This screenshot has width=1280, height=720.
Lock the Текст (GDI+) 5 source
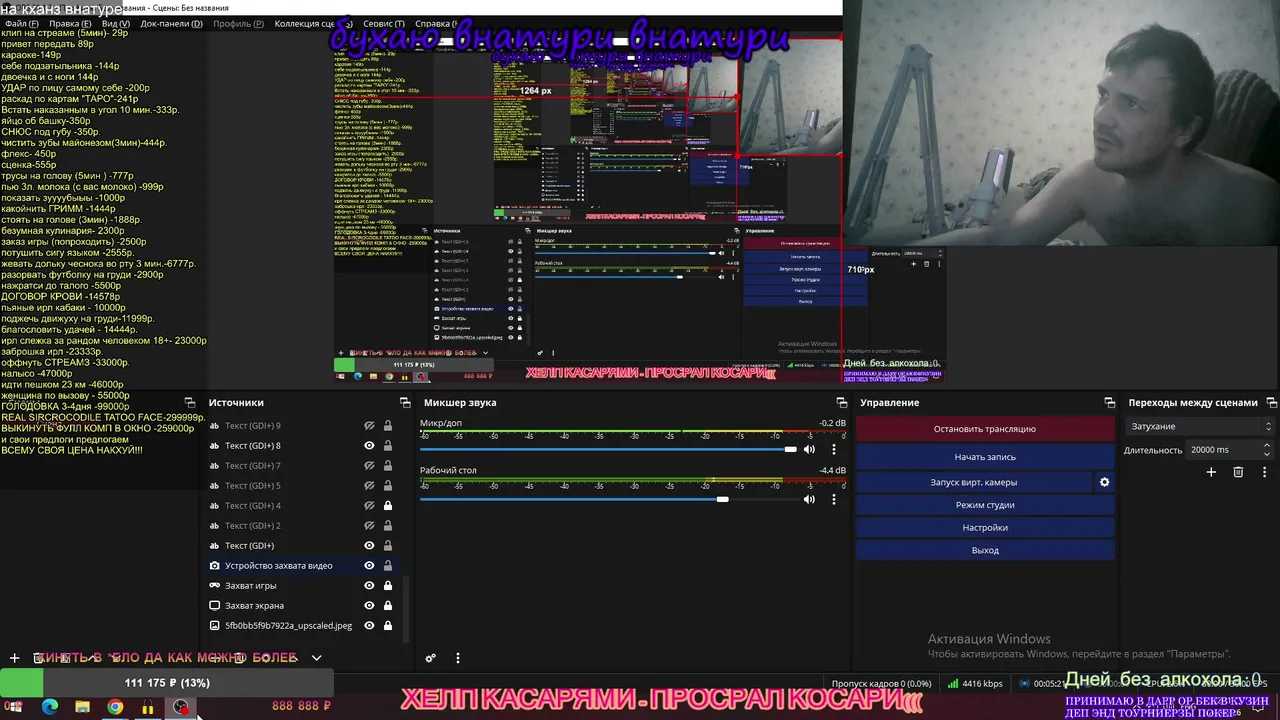388,486
